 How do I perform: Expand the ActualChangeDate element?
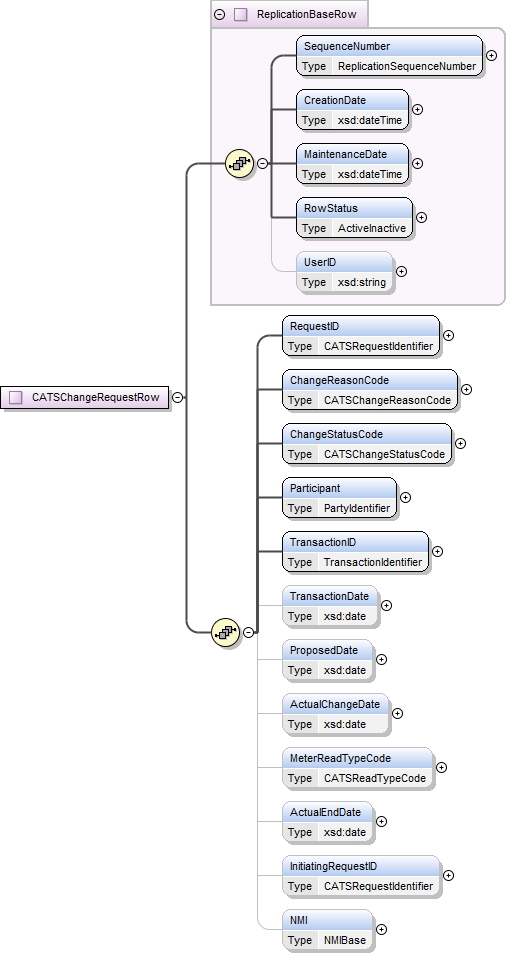(x=397, y=713)
